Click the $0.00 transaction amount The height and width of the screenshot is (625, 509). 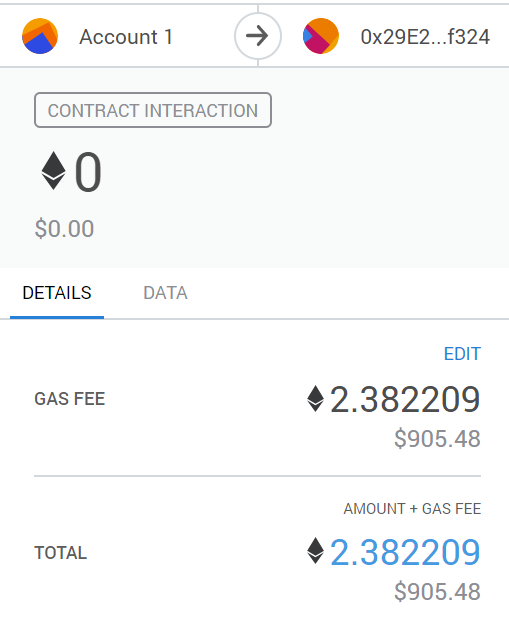coord(64,229)
